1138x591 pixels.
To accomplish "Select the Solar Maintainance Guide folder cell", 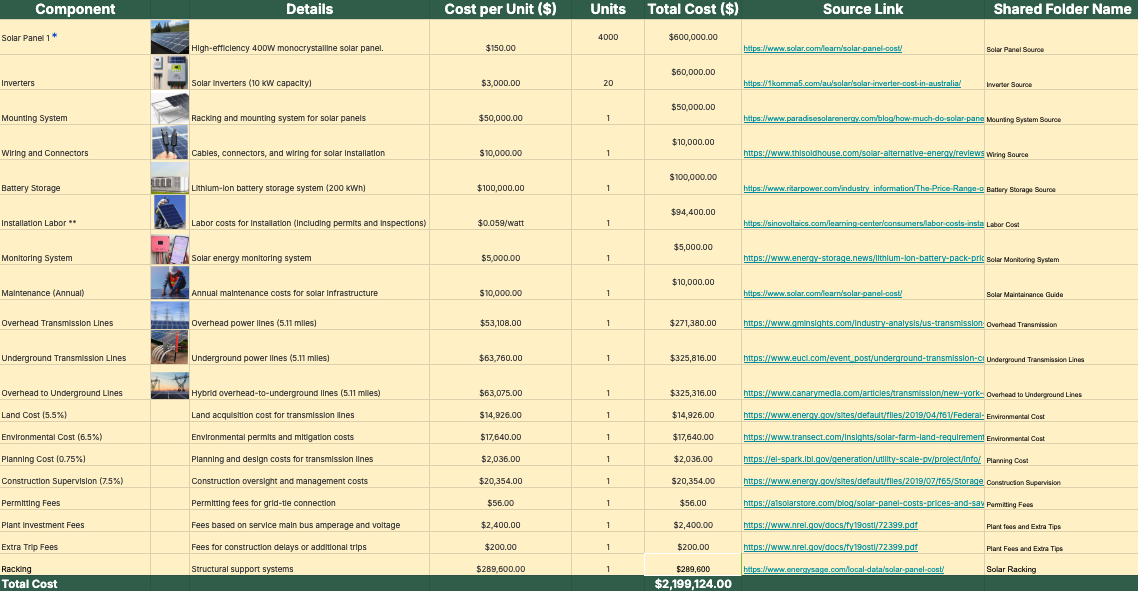I will (1061, 283).
